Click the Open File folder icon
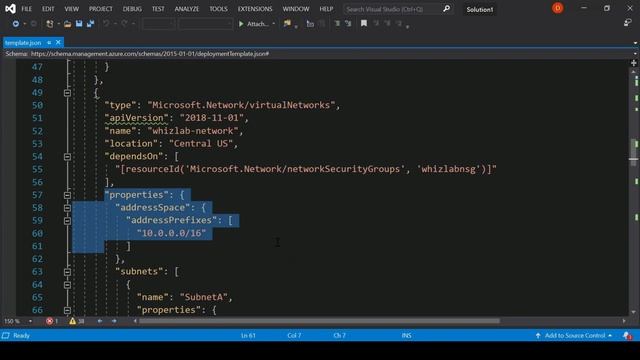This screenshot has width=640, height=360. click(x=68, y=24)
